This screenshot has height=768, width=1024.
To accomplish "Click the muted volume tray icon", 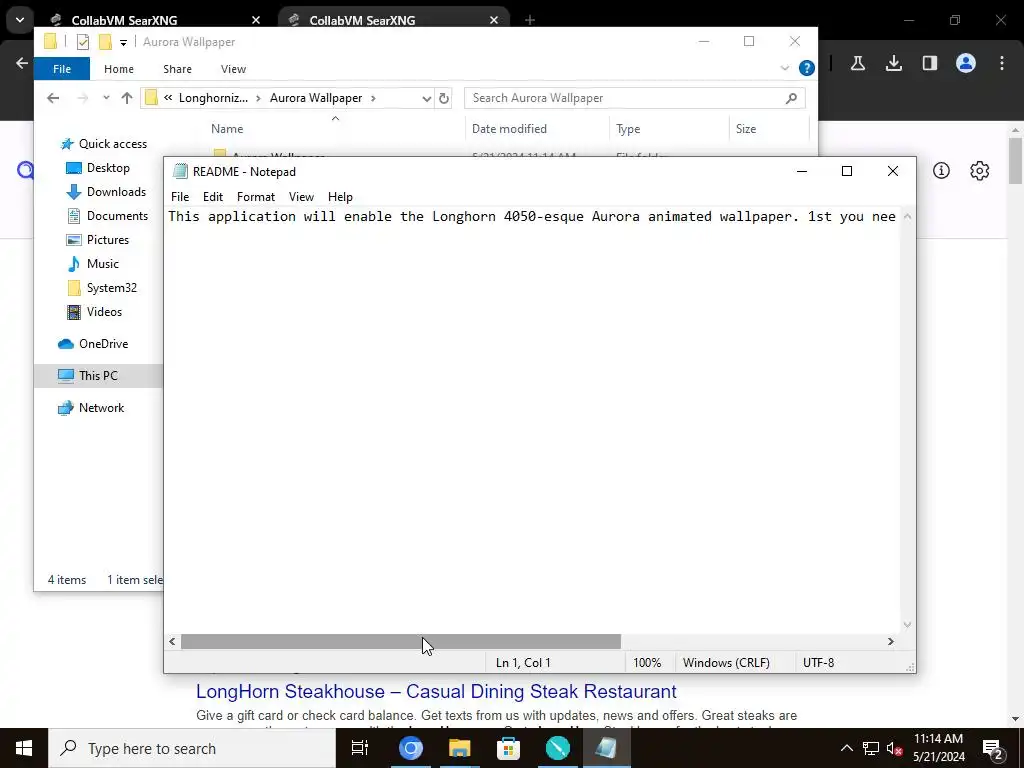I will [895, 748].
